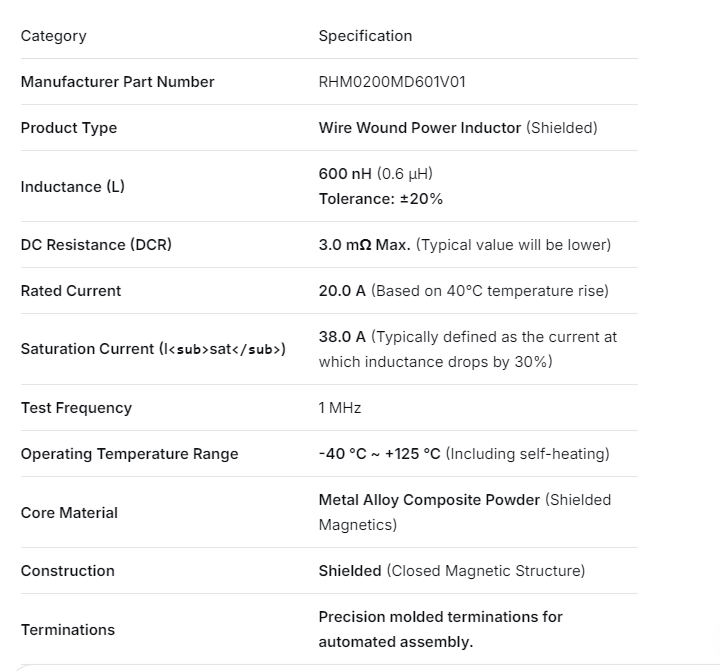Select the 3.0 mΩ Max. value
Viewport: 720px width, 671px height.
tap(364, 245)
